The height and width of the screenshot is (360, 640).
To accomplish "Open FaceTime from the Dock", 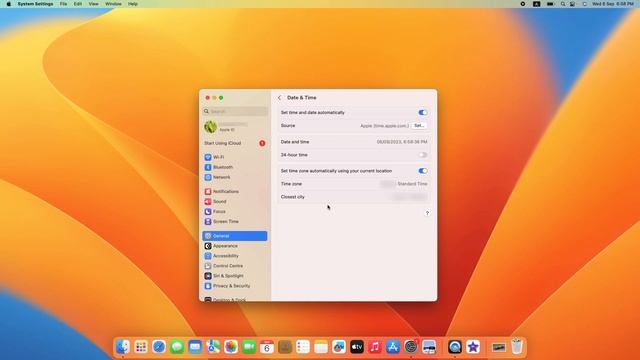I will click(x=249, y=347).
